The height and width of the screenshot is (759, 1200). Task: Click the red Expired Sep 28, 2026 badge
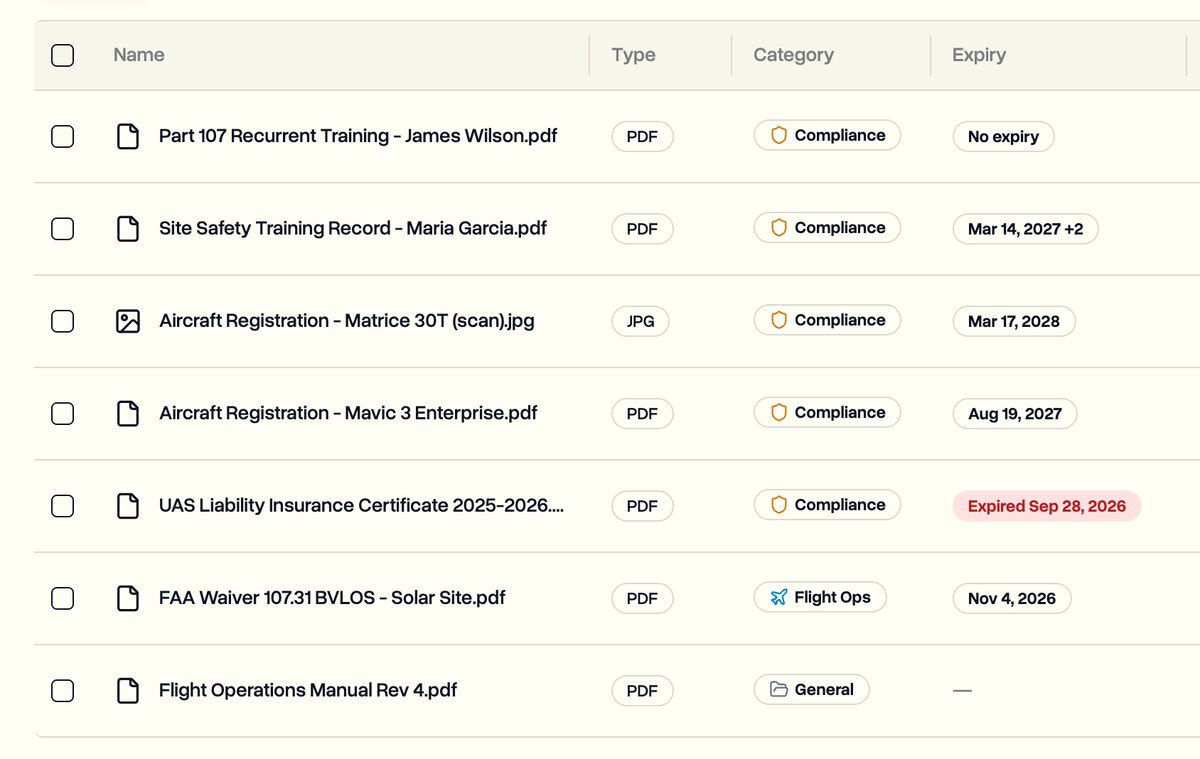pos(1047,506)
